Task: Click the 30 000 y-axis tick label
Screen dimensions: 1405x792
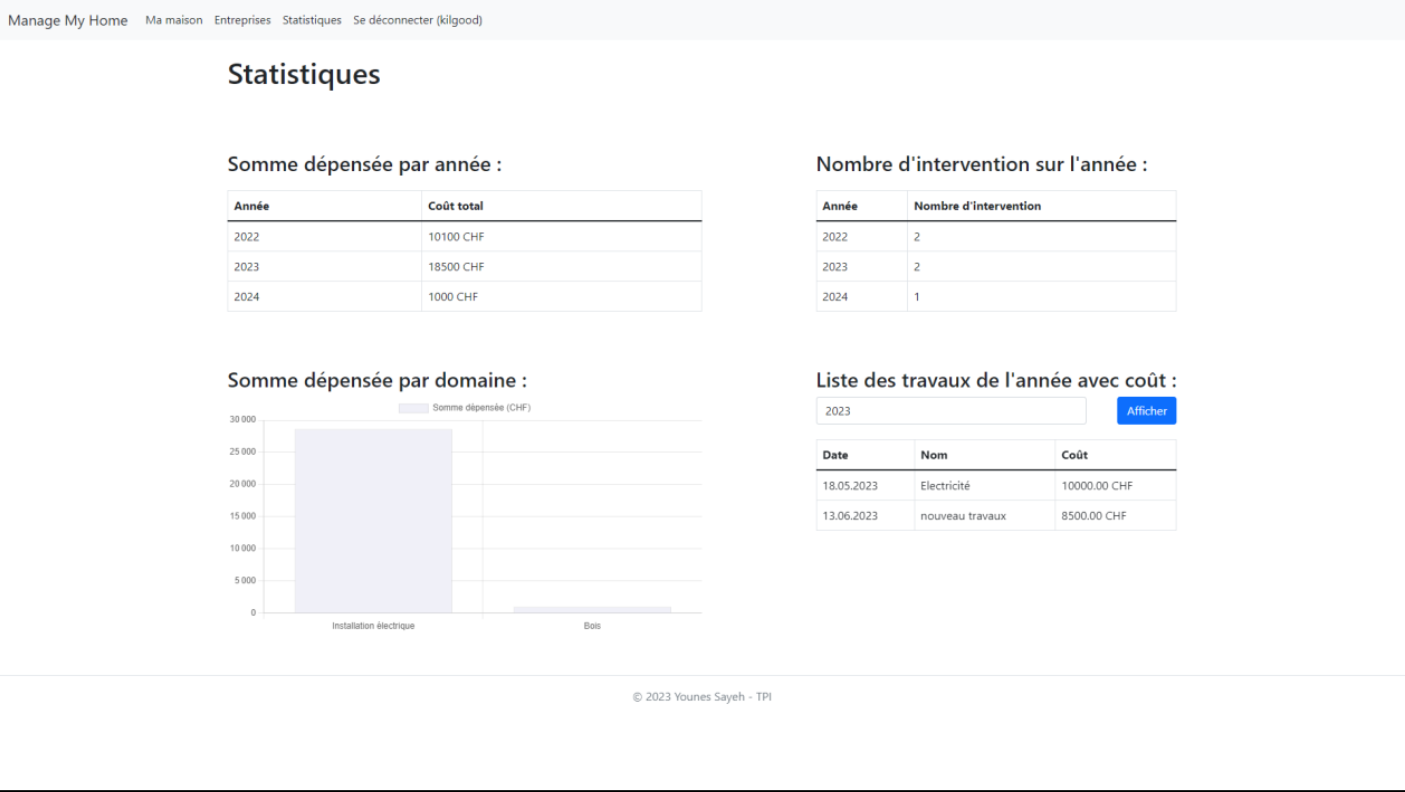Action: point(242,420)
